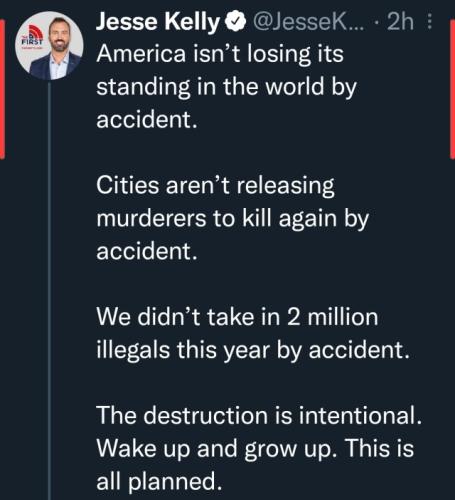
Task: Click the dot separator before the timestamp
Action: point(377,23)
